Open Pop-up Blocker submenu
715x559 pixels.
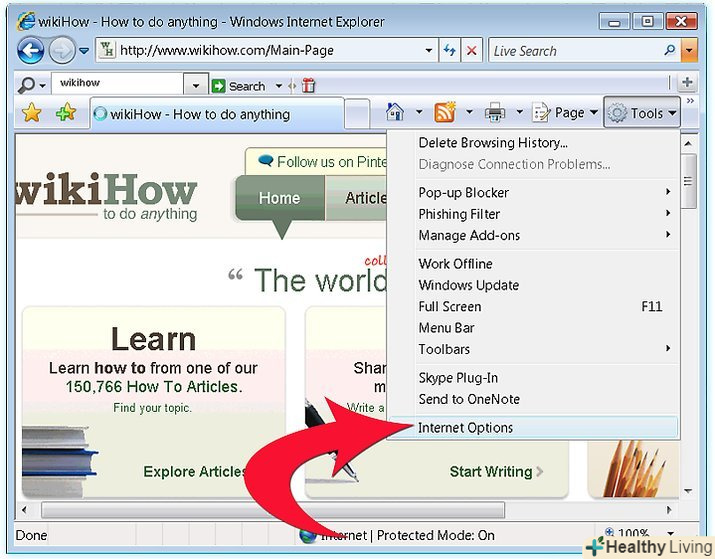click(x=533, y=192)
